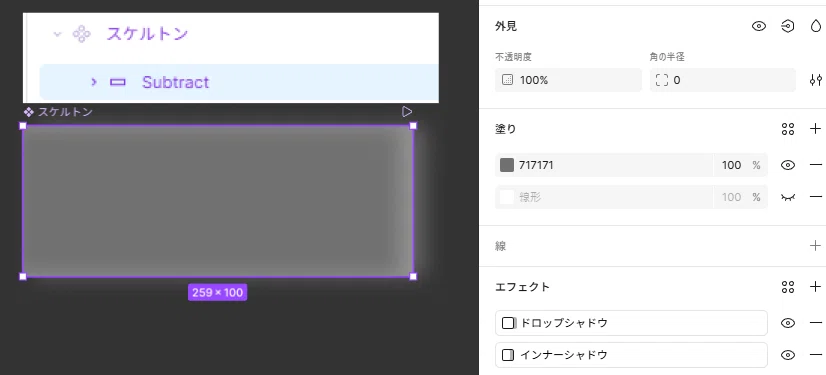Click corner radius field showing 0
This screenshot has width=826, height=375.
pos(722,80)
